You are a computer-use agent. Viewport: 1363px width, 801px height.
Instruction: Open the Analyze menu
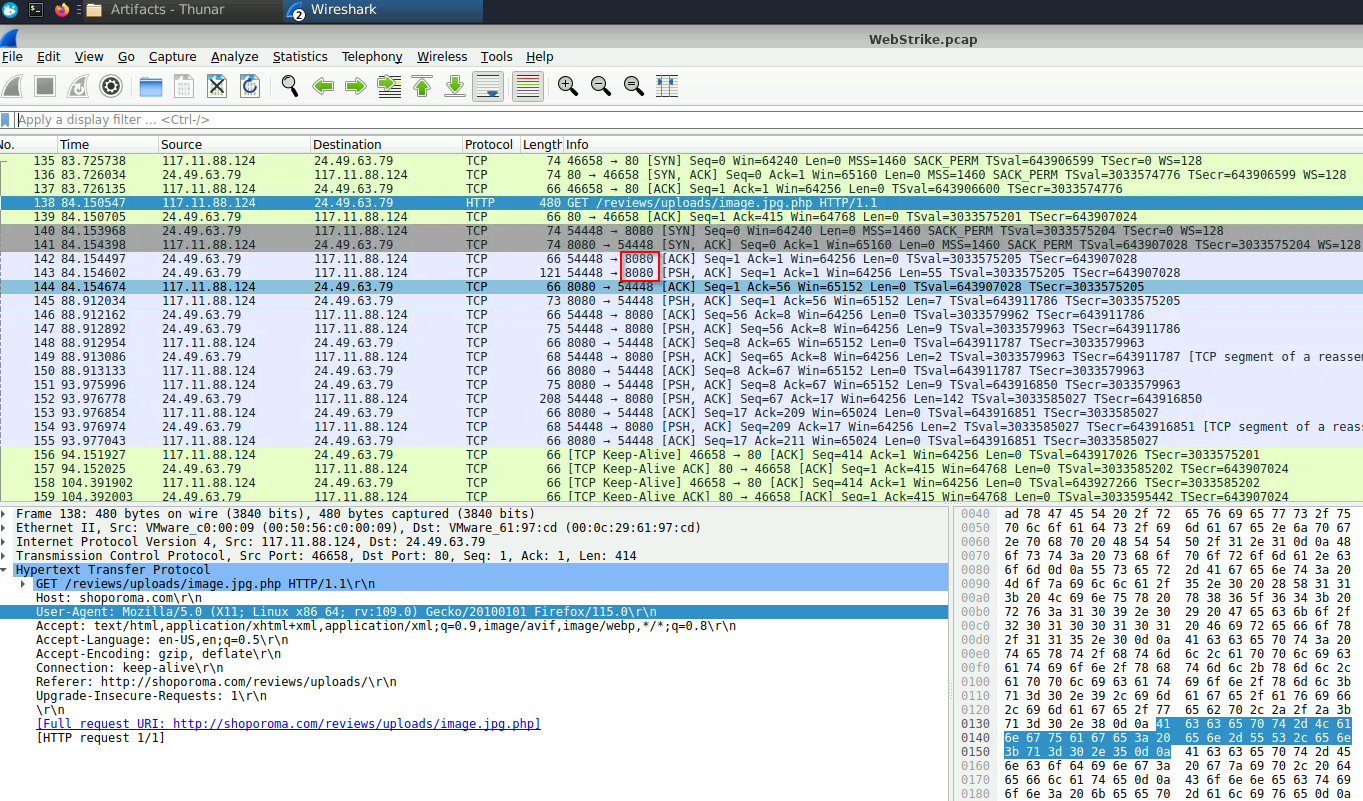pos(234,57)
